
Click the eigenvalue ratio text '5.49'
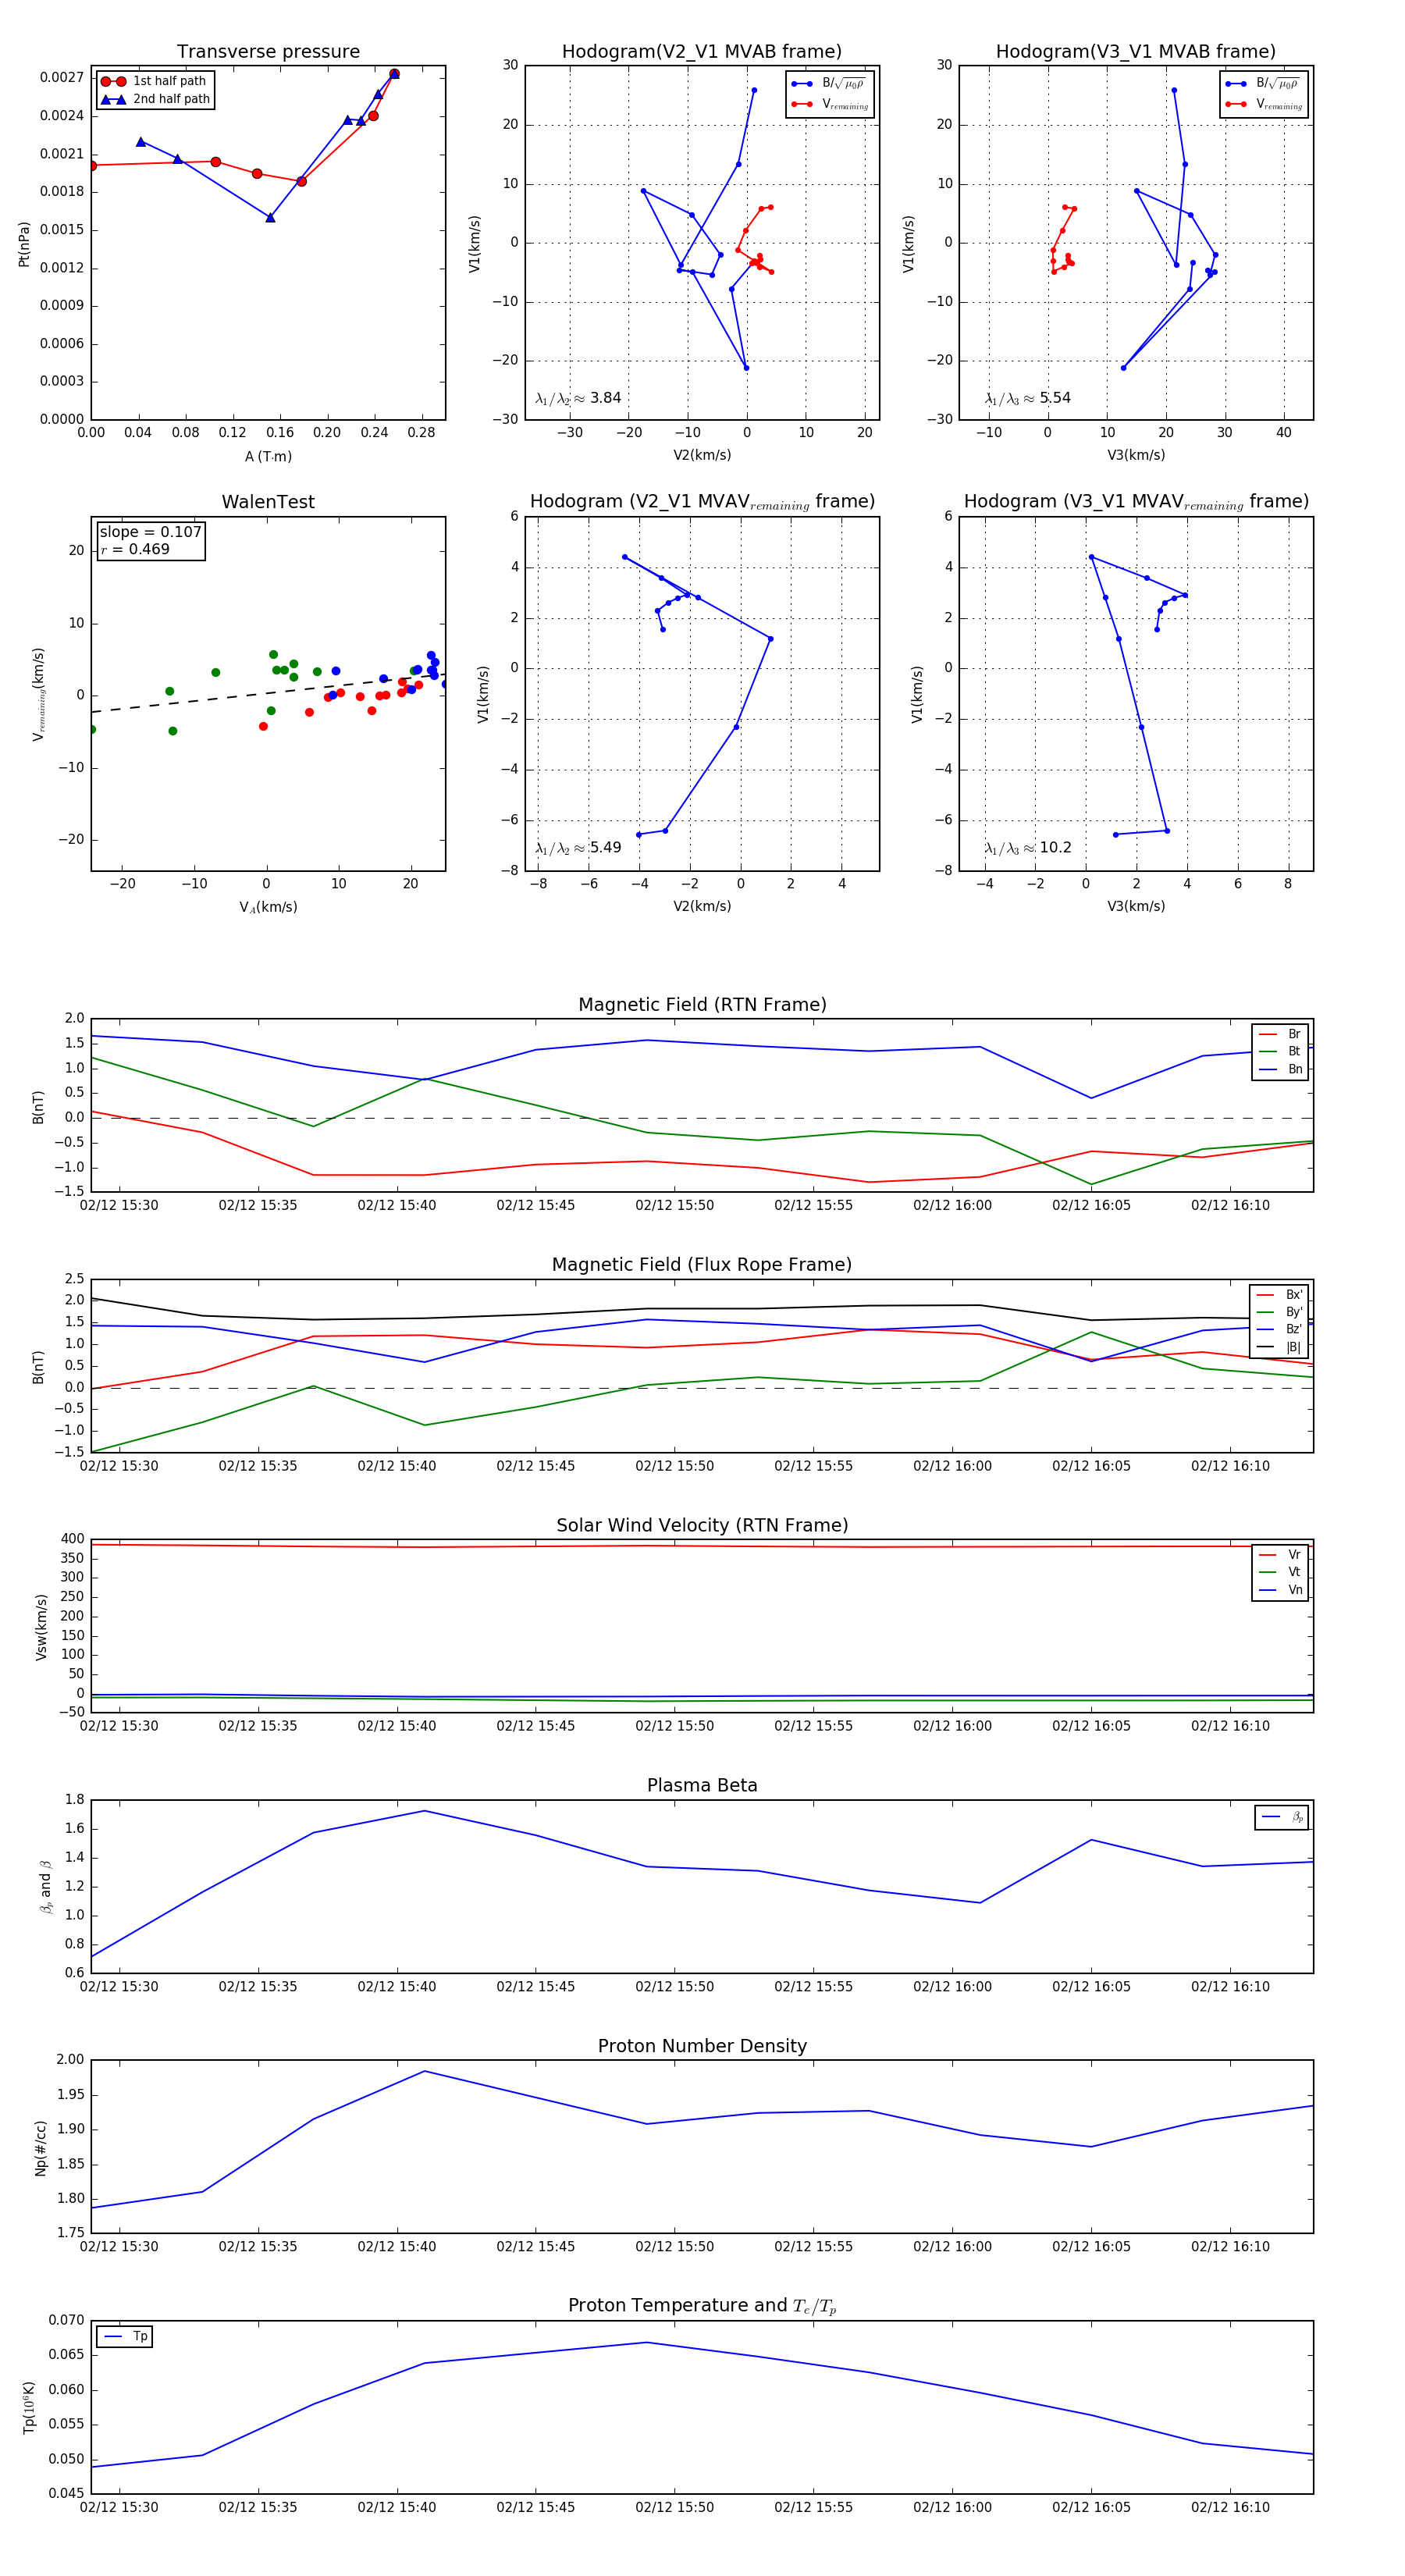pyautogui.click(x=606, y=848)
